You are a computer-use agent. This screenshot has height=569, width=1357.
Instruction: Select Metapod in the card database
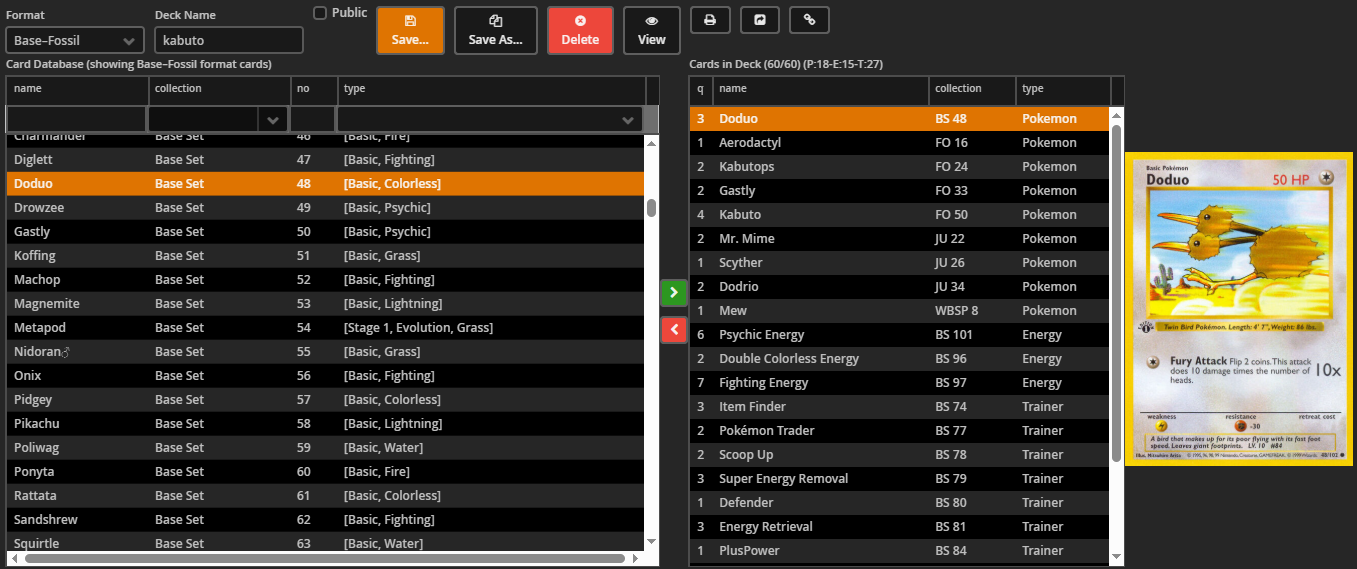[326, 328]
